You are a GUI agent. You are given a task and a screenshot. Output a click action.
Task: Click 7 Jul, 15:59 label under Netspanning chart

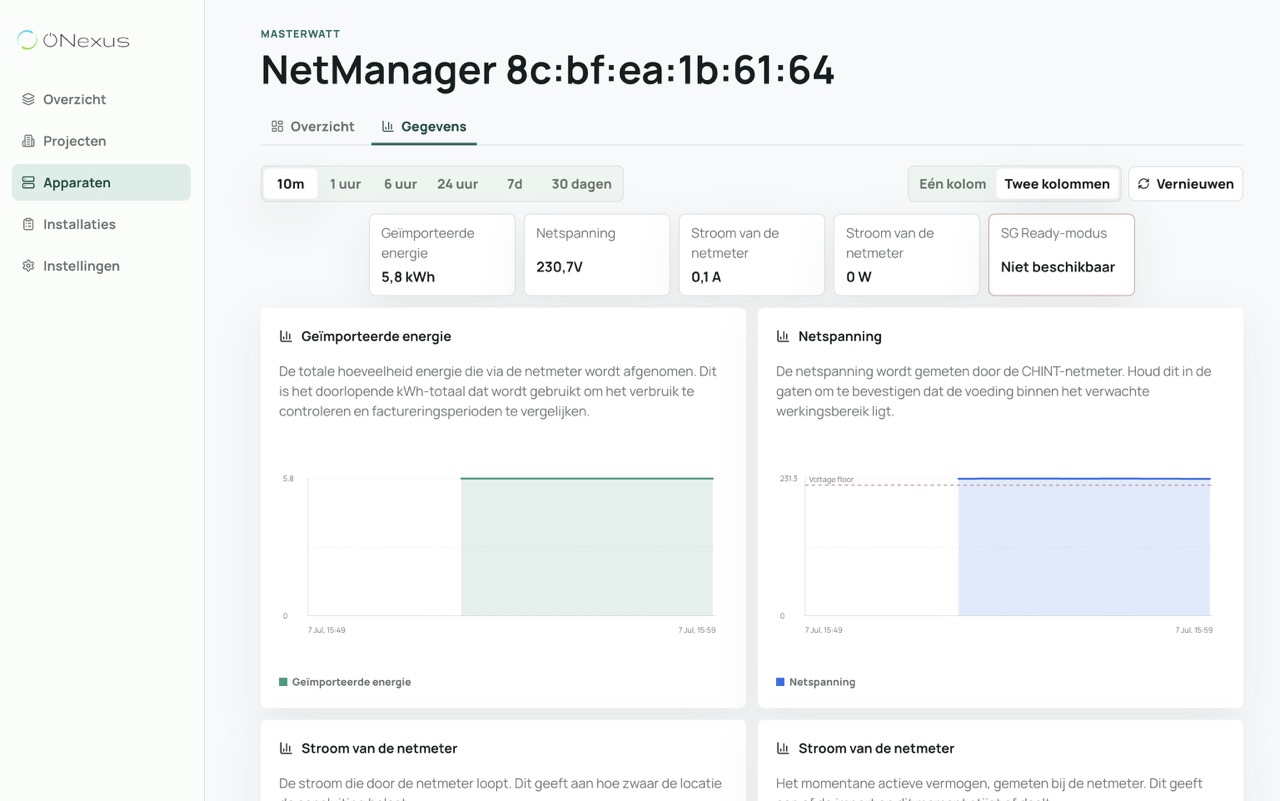[1194, 630]
